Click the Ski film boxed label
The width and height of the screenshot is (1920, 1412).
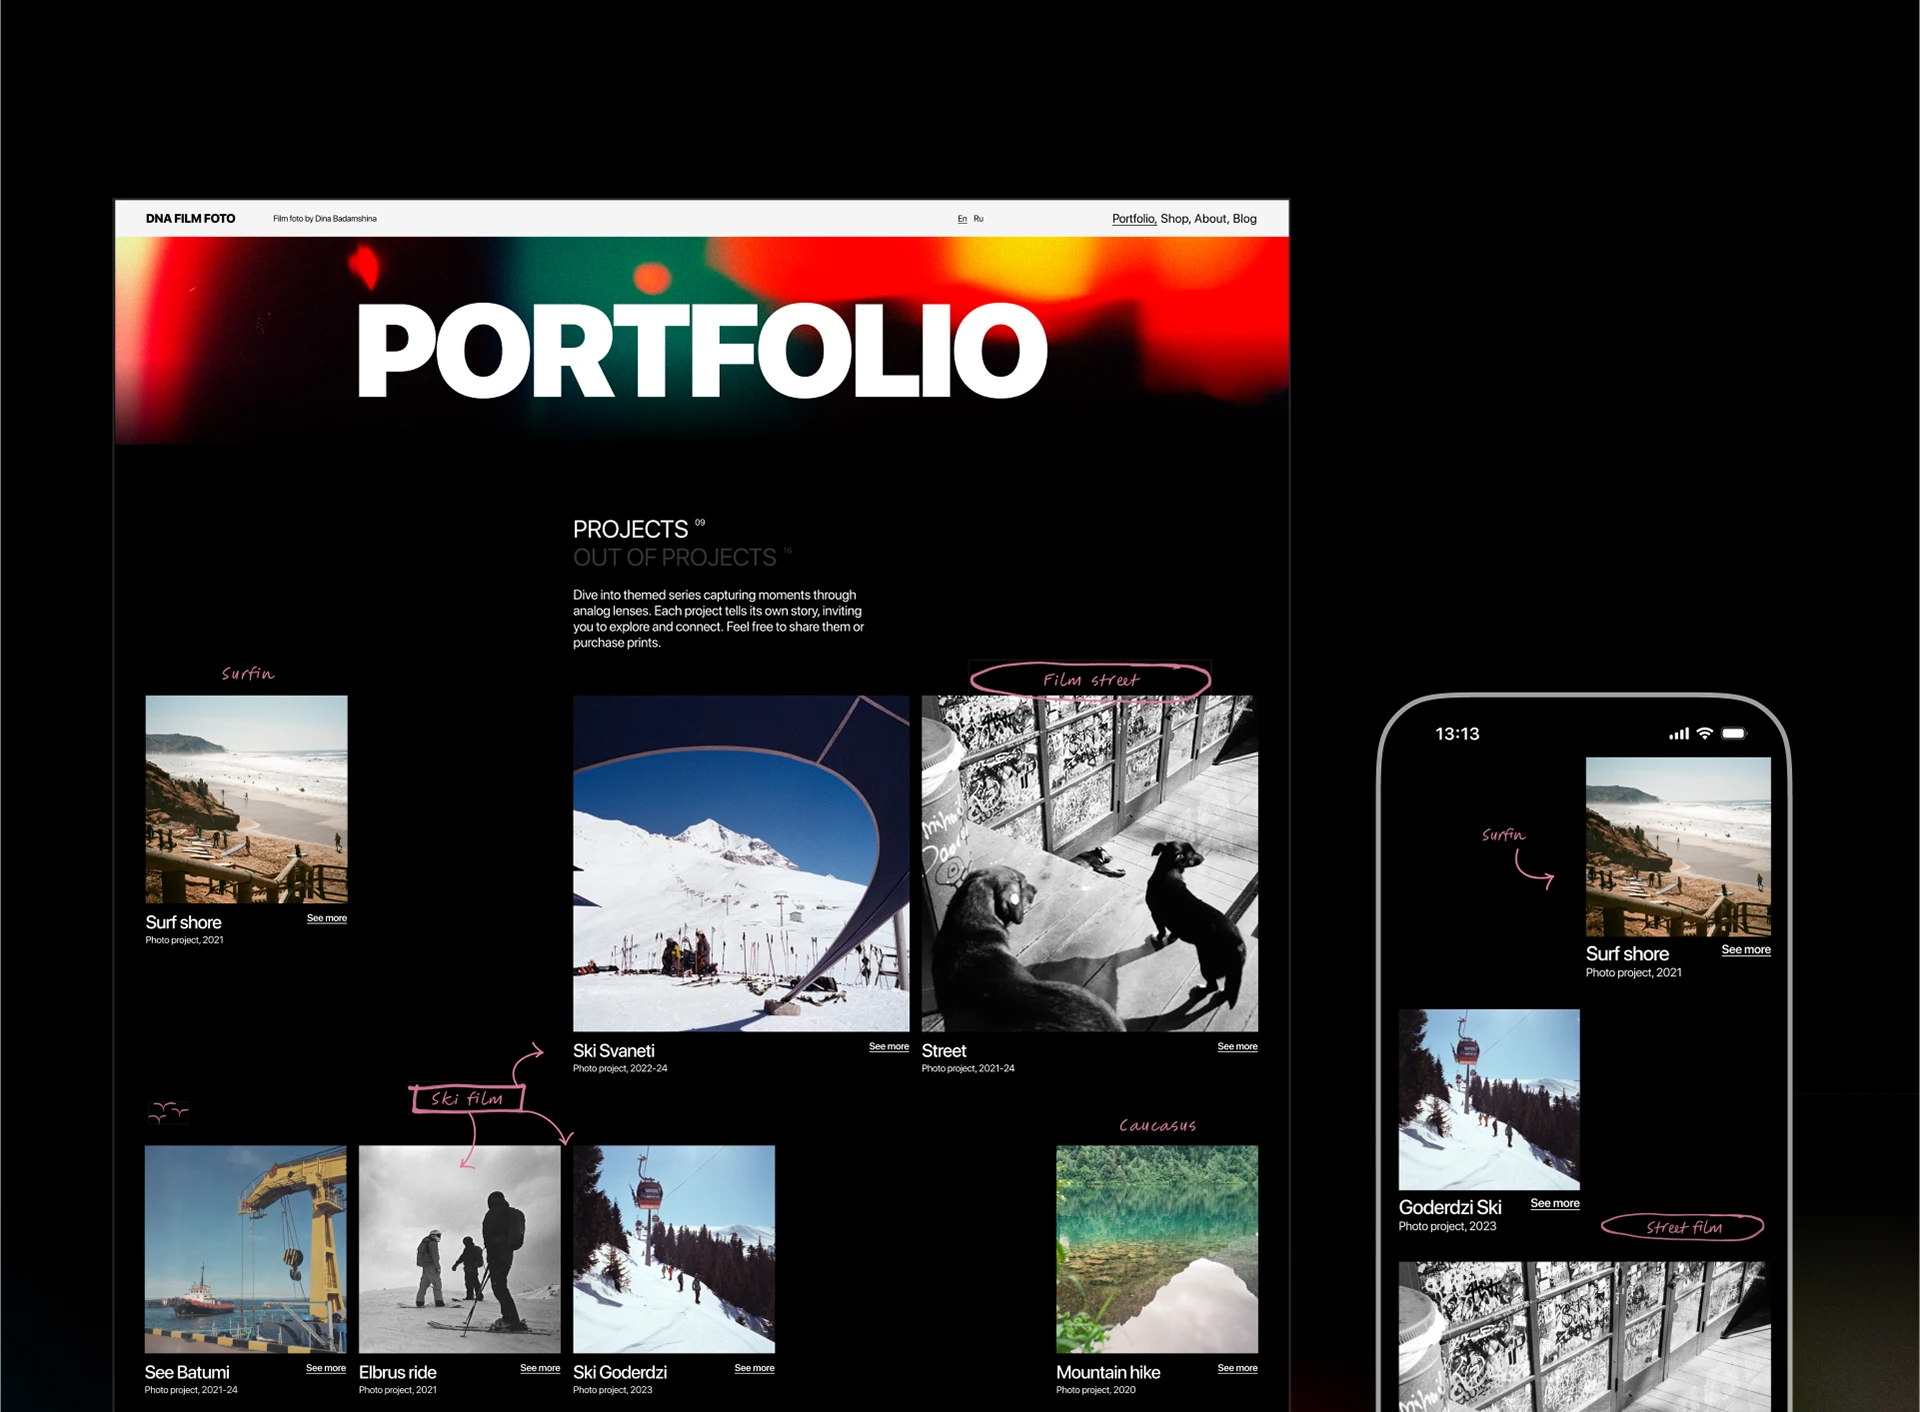click(x=467, y=1098)
